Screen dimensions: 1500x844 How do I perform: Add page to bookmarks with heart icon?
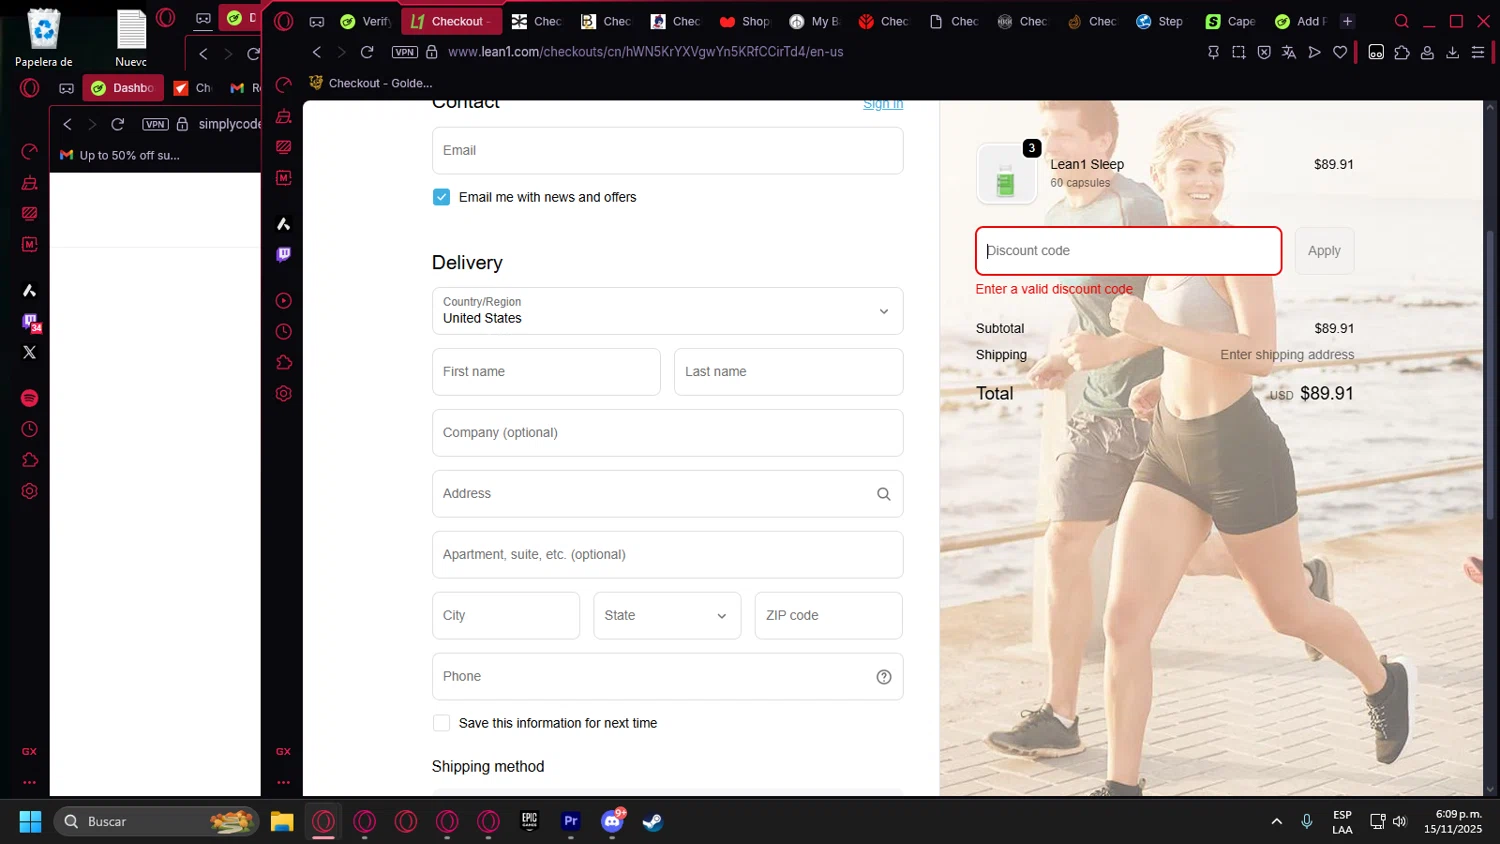[1340, 52]
